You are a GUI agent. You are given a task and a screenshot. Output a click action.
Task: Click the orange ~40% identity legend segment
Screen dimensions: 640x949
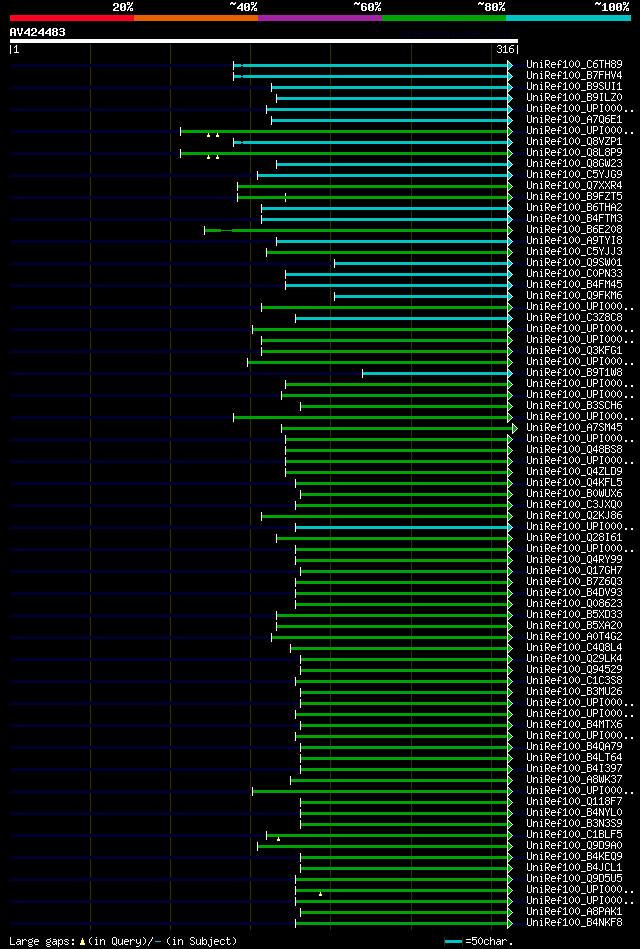(x=196, y=18)
